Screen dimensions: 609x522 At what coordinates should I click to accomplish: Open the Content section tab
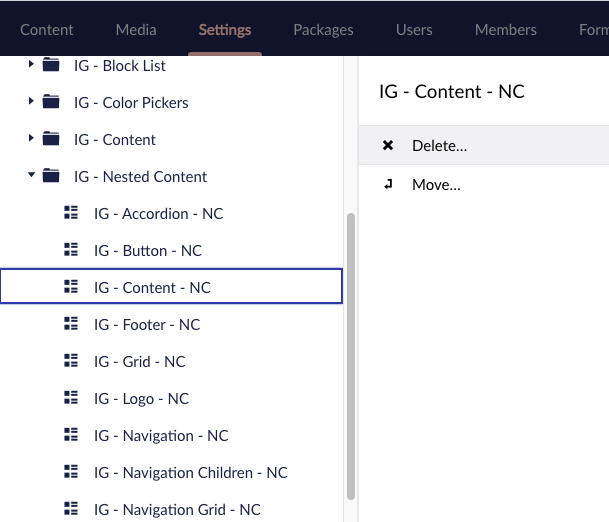[47, 30]
